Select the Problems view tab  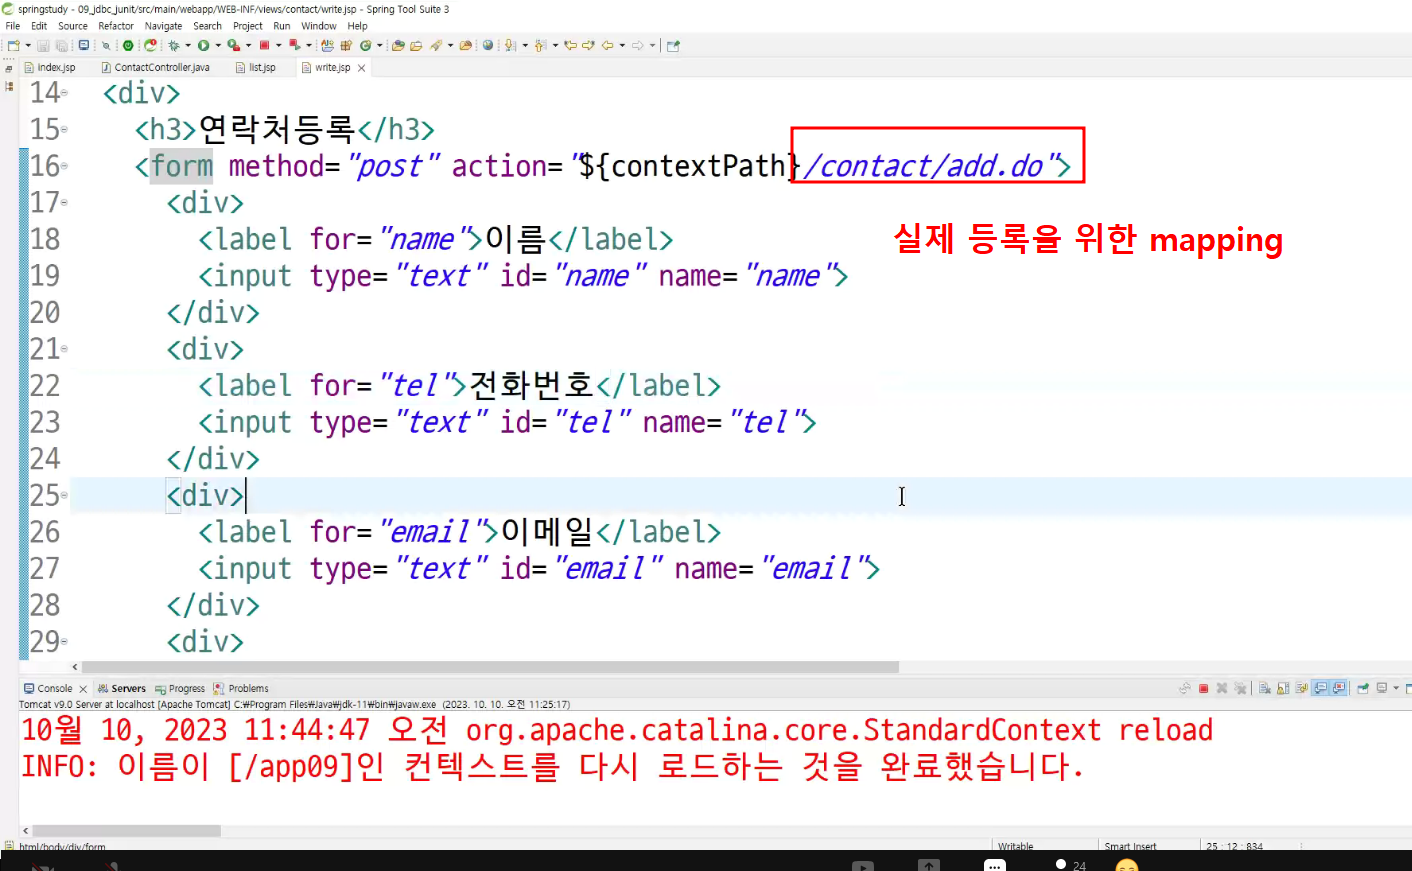[x=241, y=688]
